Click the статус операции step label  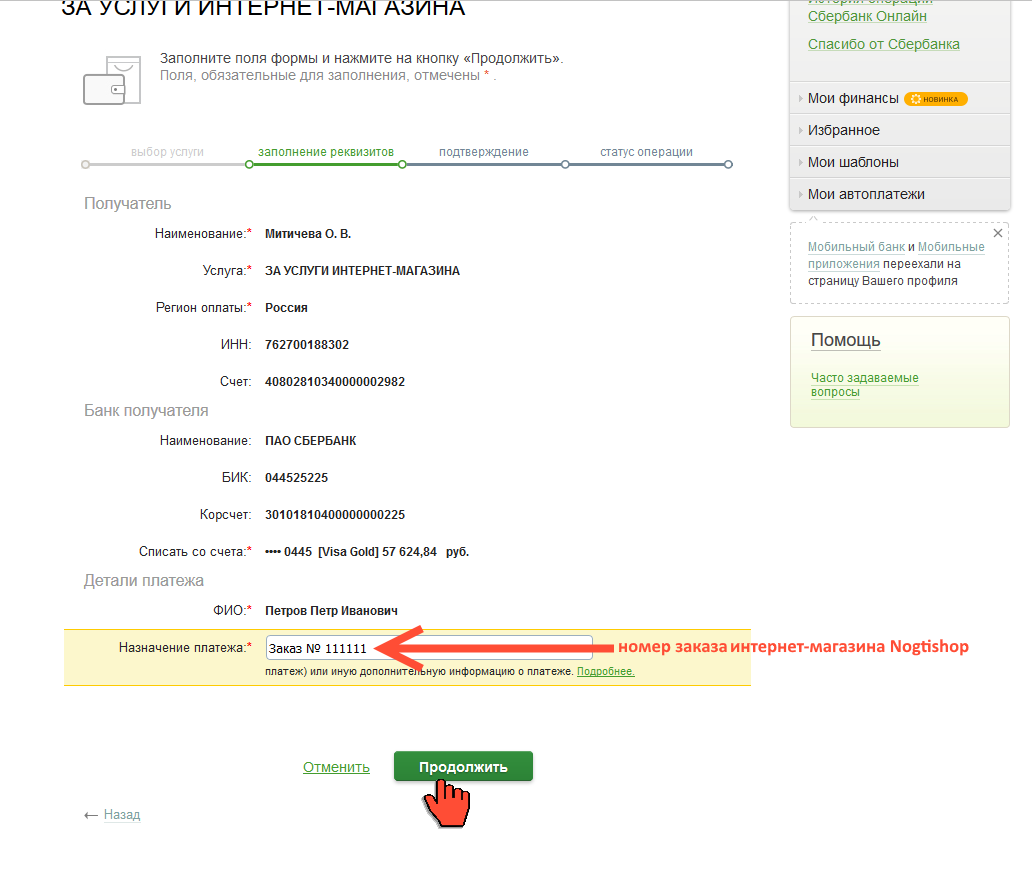coord(646,152)
